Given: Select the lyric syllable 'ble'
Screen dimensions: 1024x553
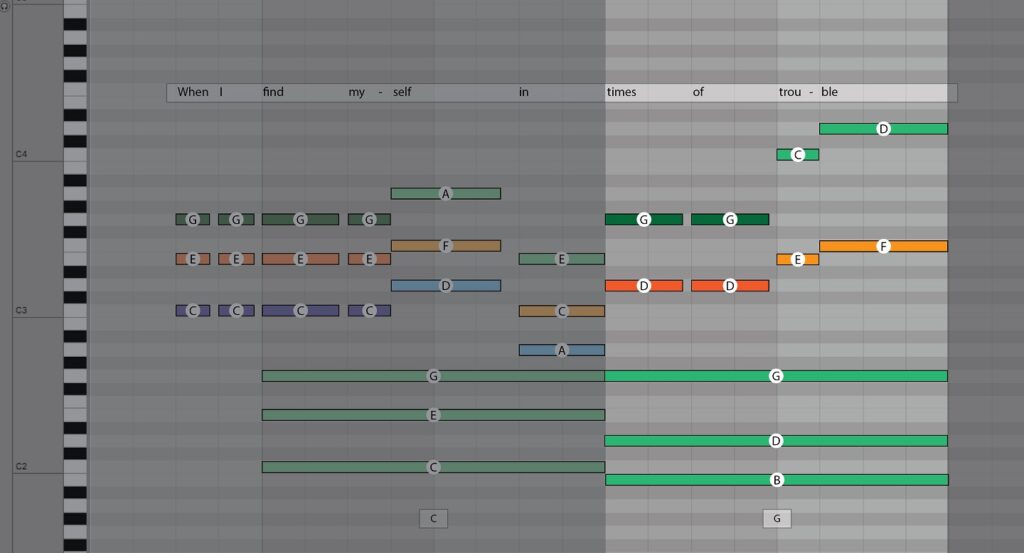Looking at the screenshot, I should [829, 92].
